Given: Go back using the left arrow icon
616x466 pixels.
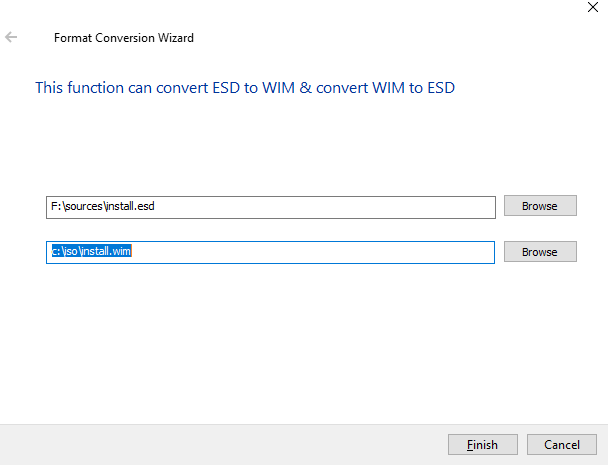Looking at the screenshot, I should (11, 37).
